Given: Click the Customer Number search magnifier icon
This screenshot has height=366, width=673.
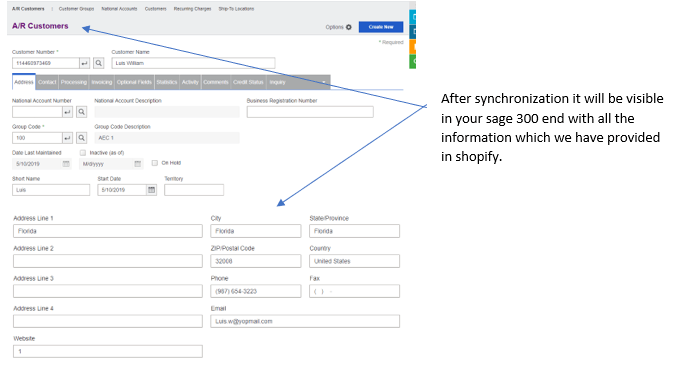Looking at the screenshot, I should tap(98, 63).
